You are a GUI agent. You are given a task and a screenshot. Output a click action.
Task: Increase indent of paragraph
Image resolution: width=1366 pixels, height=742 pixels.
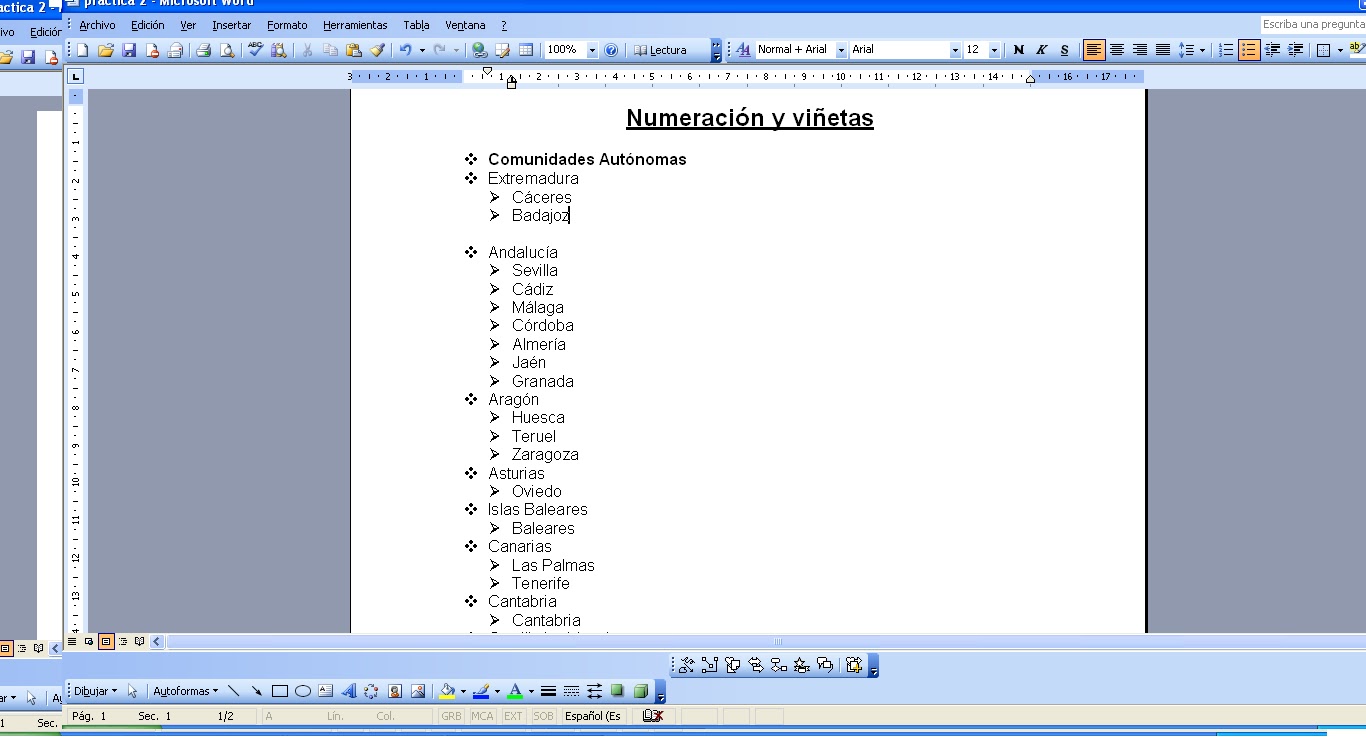[1295, 50]
